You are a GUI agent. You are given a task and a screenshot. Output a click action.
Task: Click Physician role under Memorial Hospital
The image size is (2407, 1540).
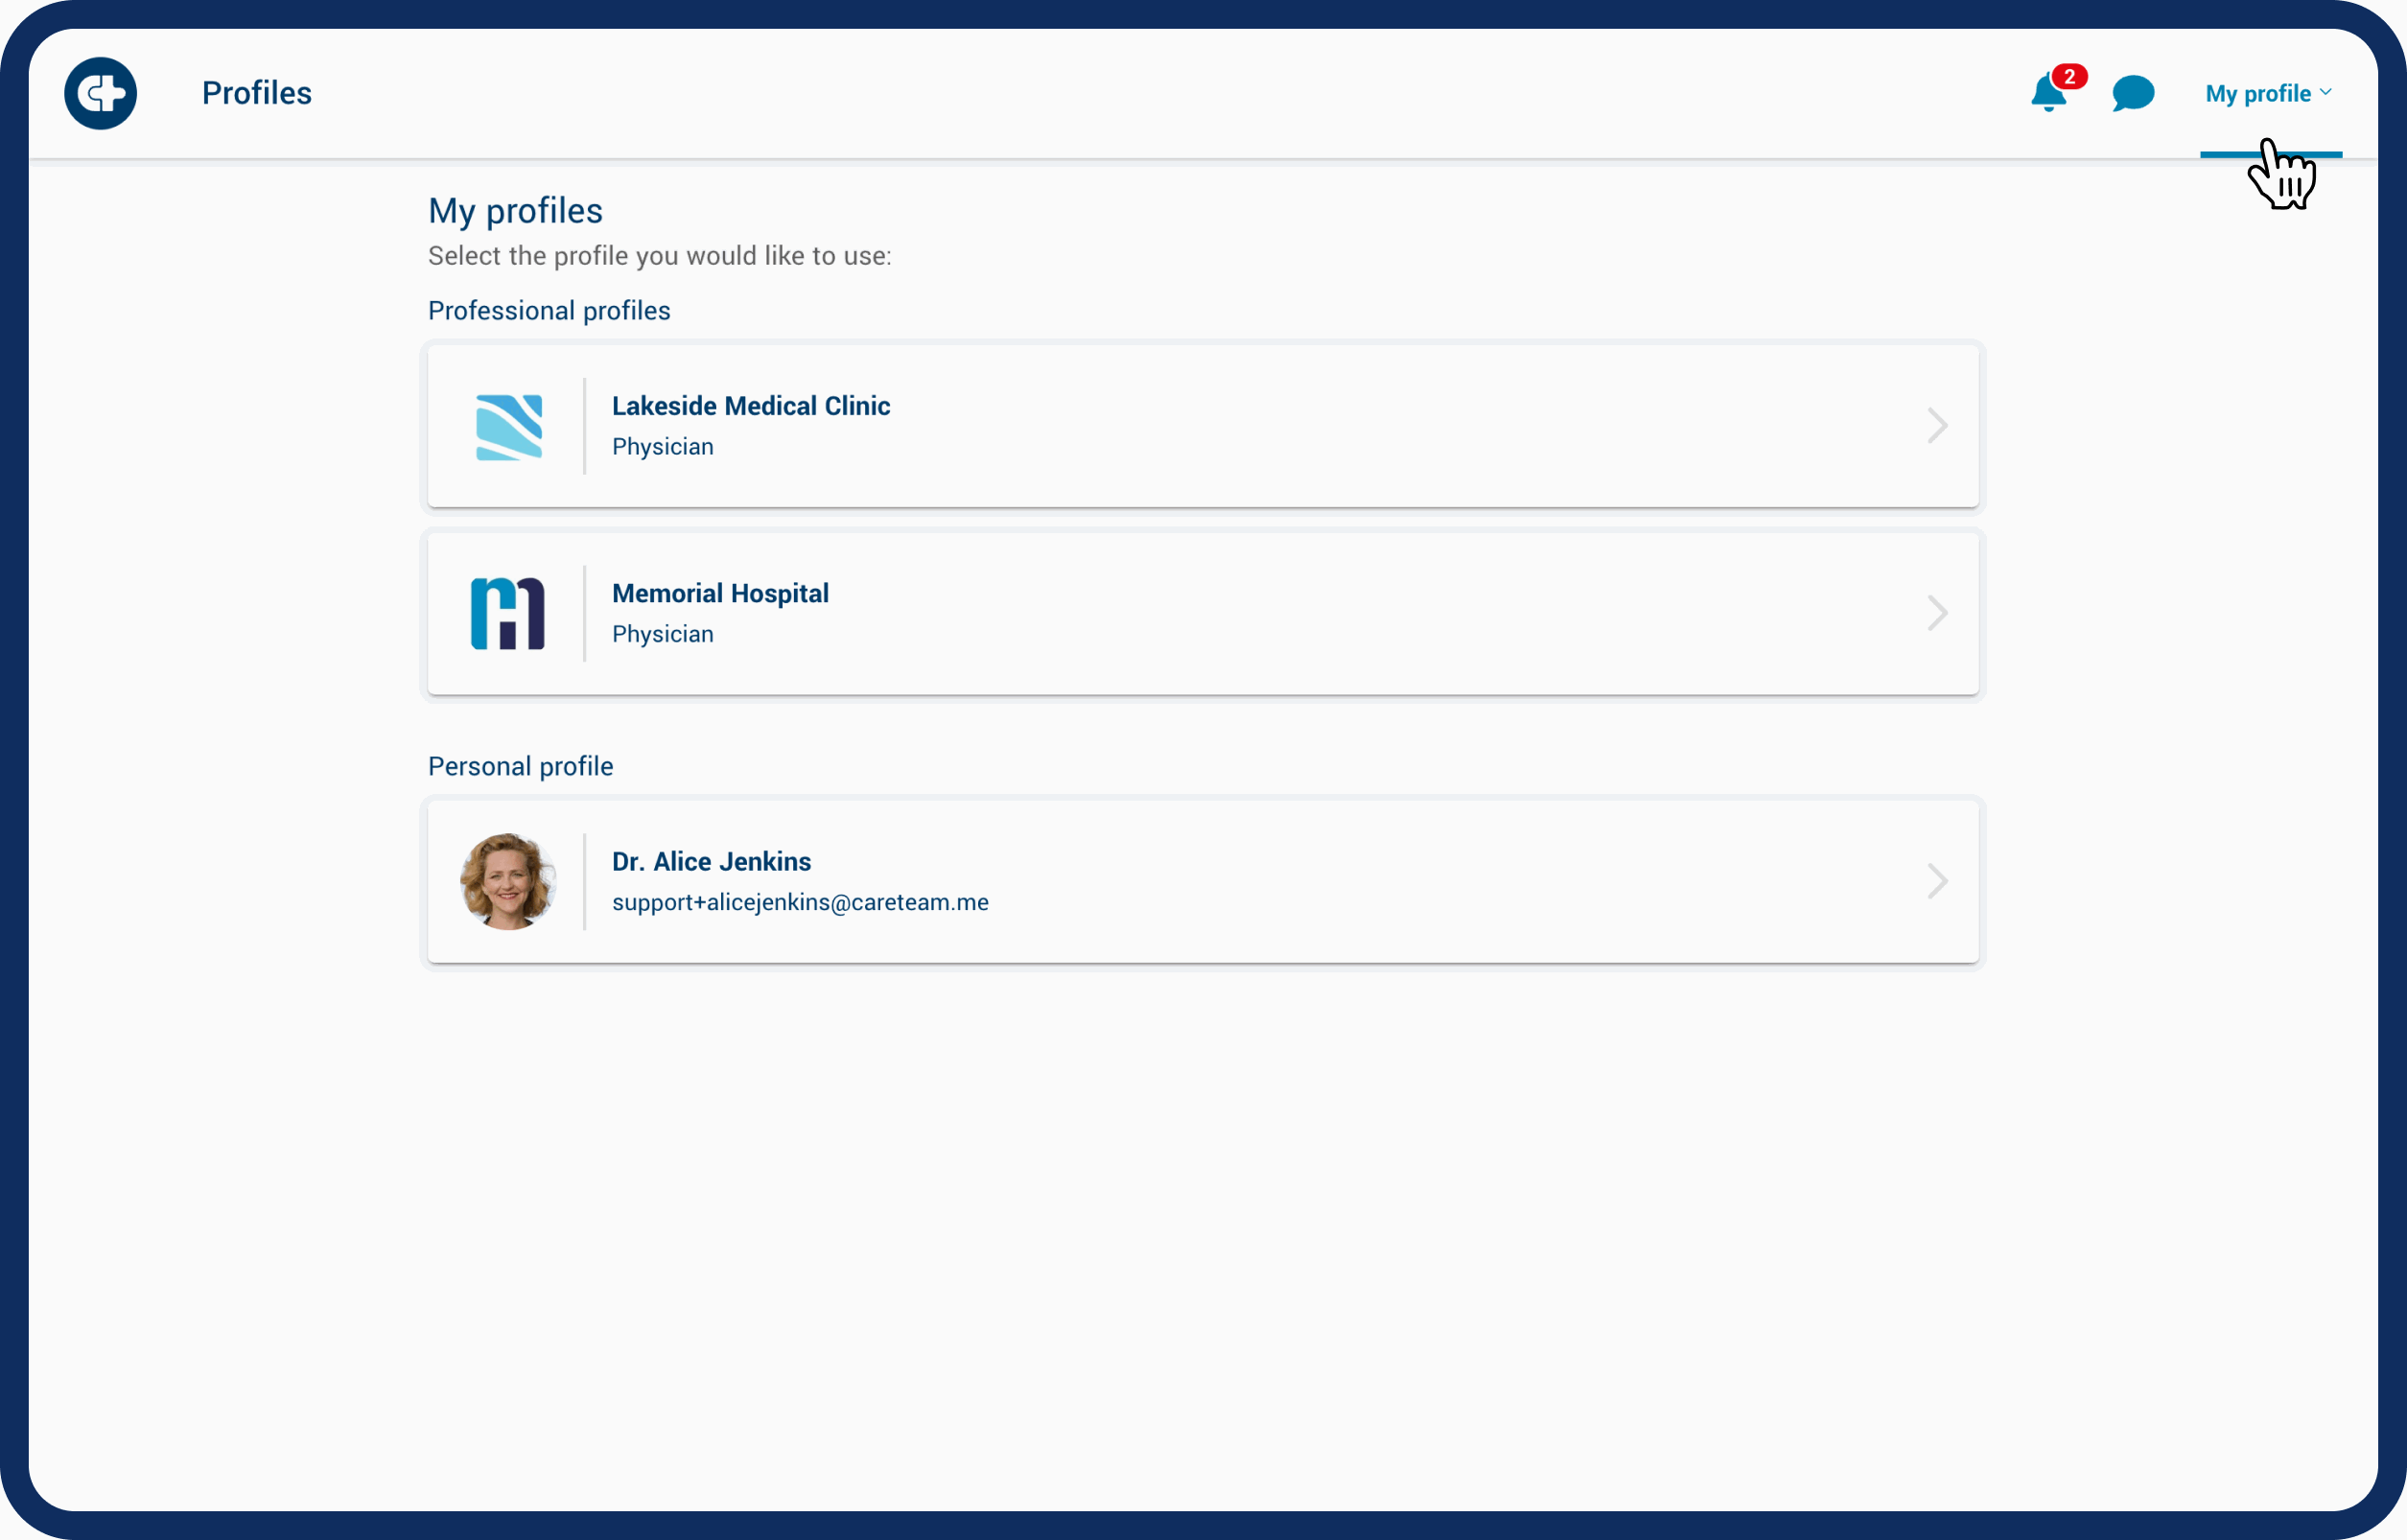(662, 634)
